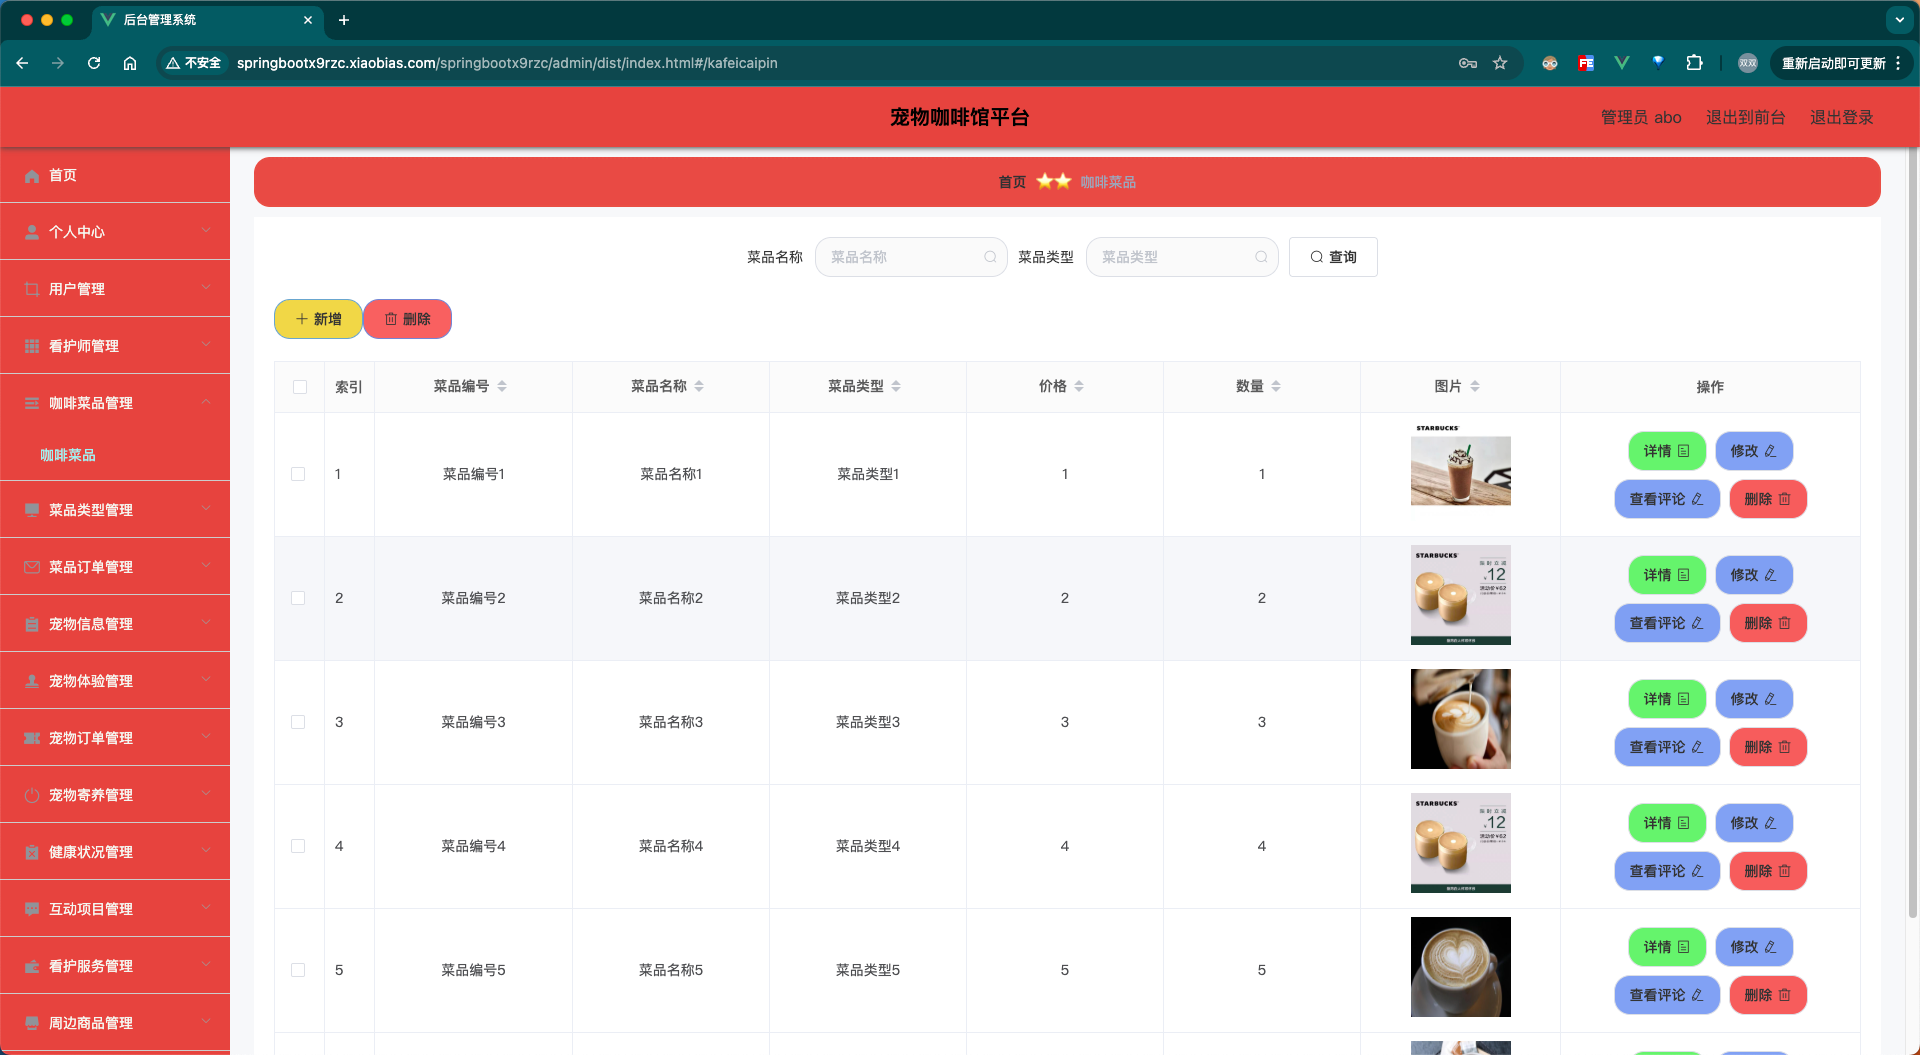The height and width of the screenshot is (1055, 1920).
Task: Click the grid icon beside 看护师管理
Action: pyautogui.click(x=32, y=346)
